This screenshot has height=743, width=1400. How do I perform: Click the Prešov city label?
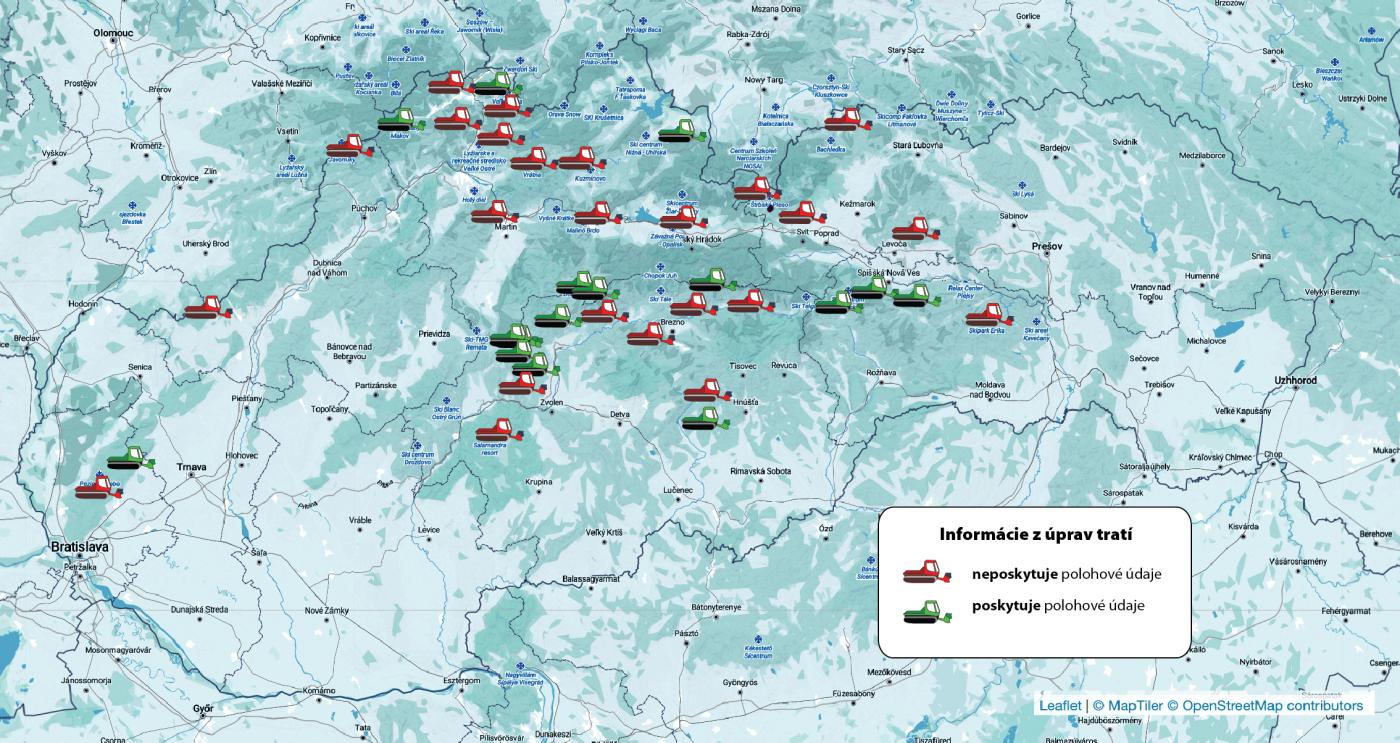1048,245
